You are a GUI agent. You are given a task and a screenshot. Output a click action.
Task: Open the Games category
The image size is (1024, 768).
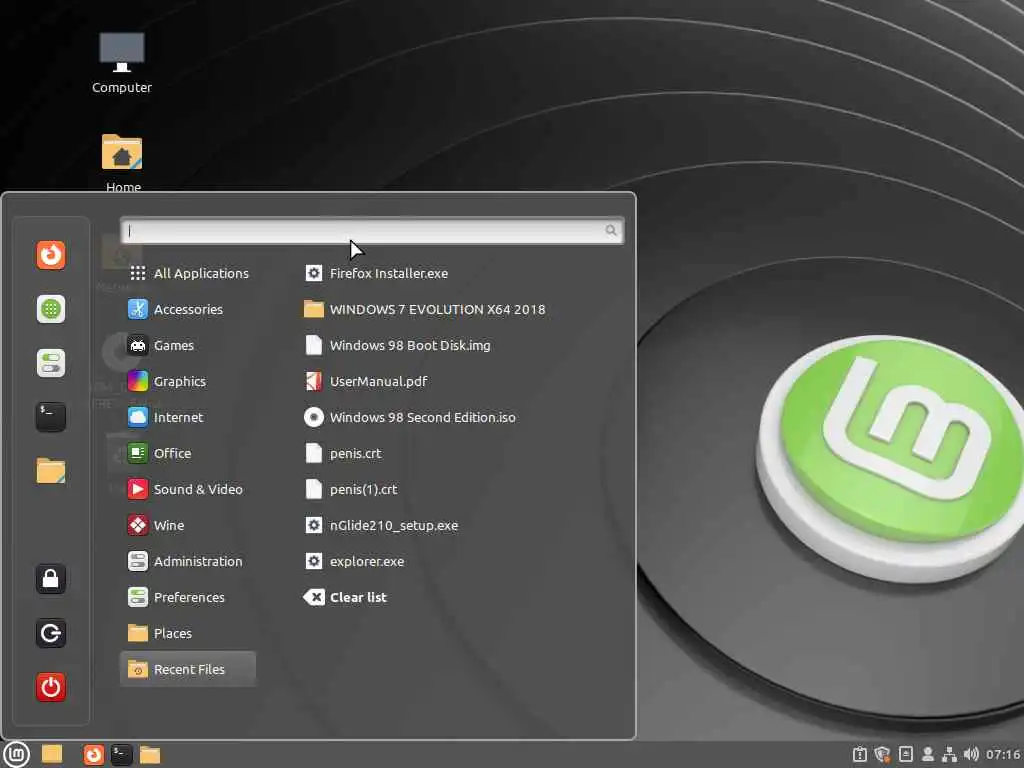pyautogui.click(x=188, y=345)
